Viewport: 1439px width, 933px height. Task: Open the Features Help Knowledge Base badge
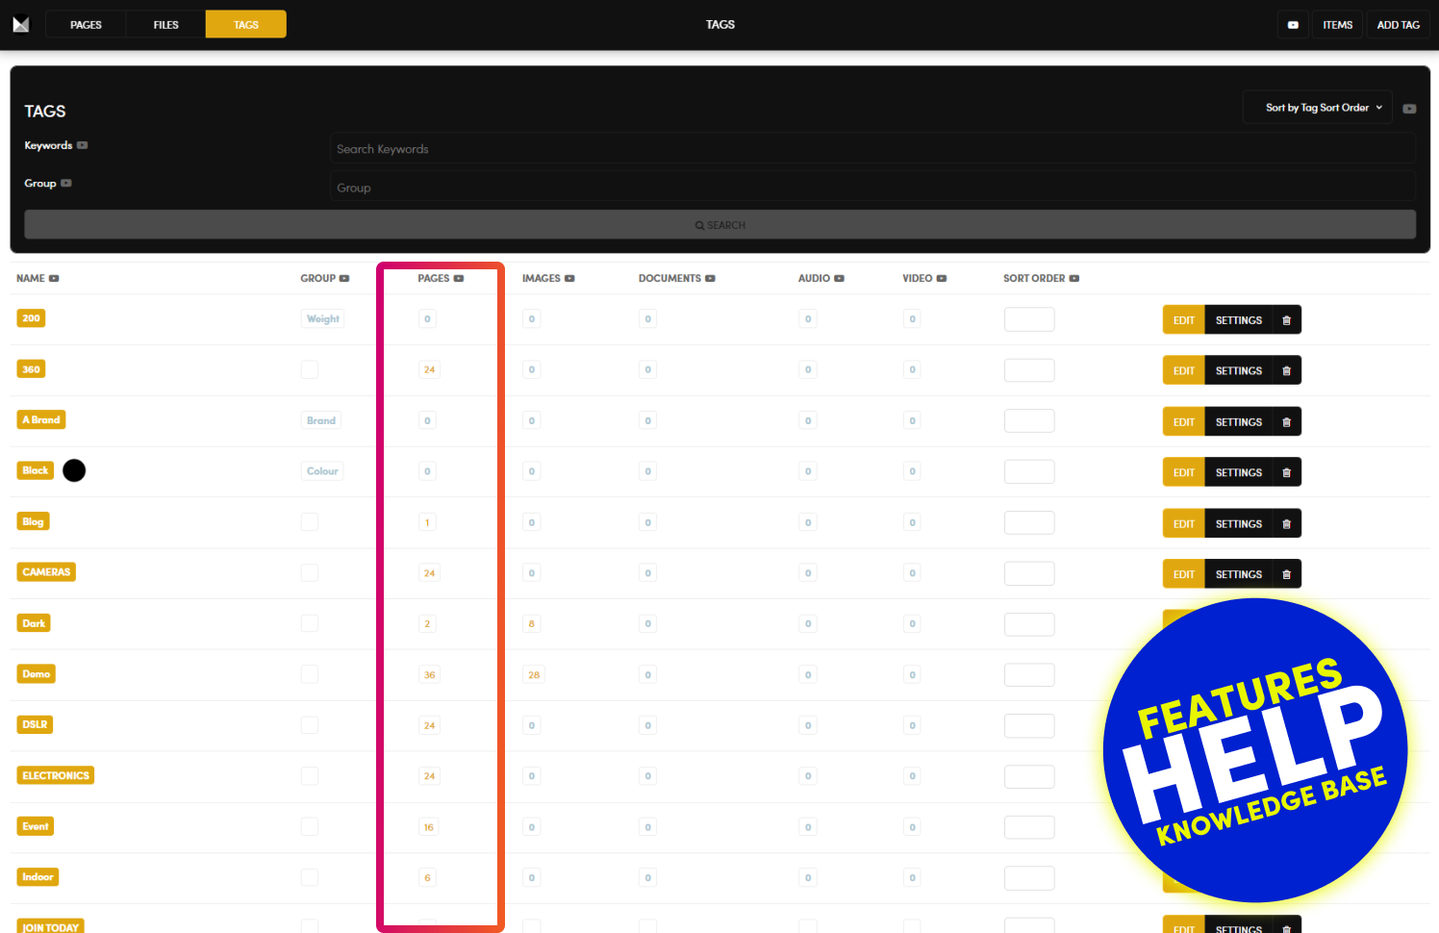pyautogui.click(x=1255, y=750)
